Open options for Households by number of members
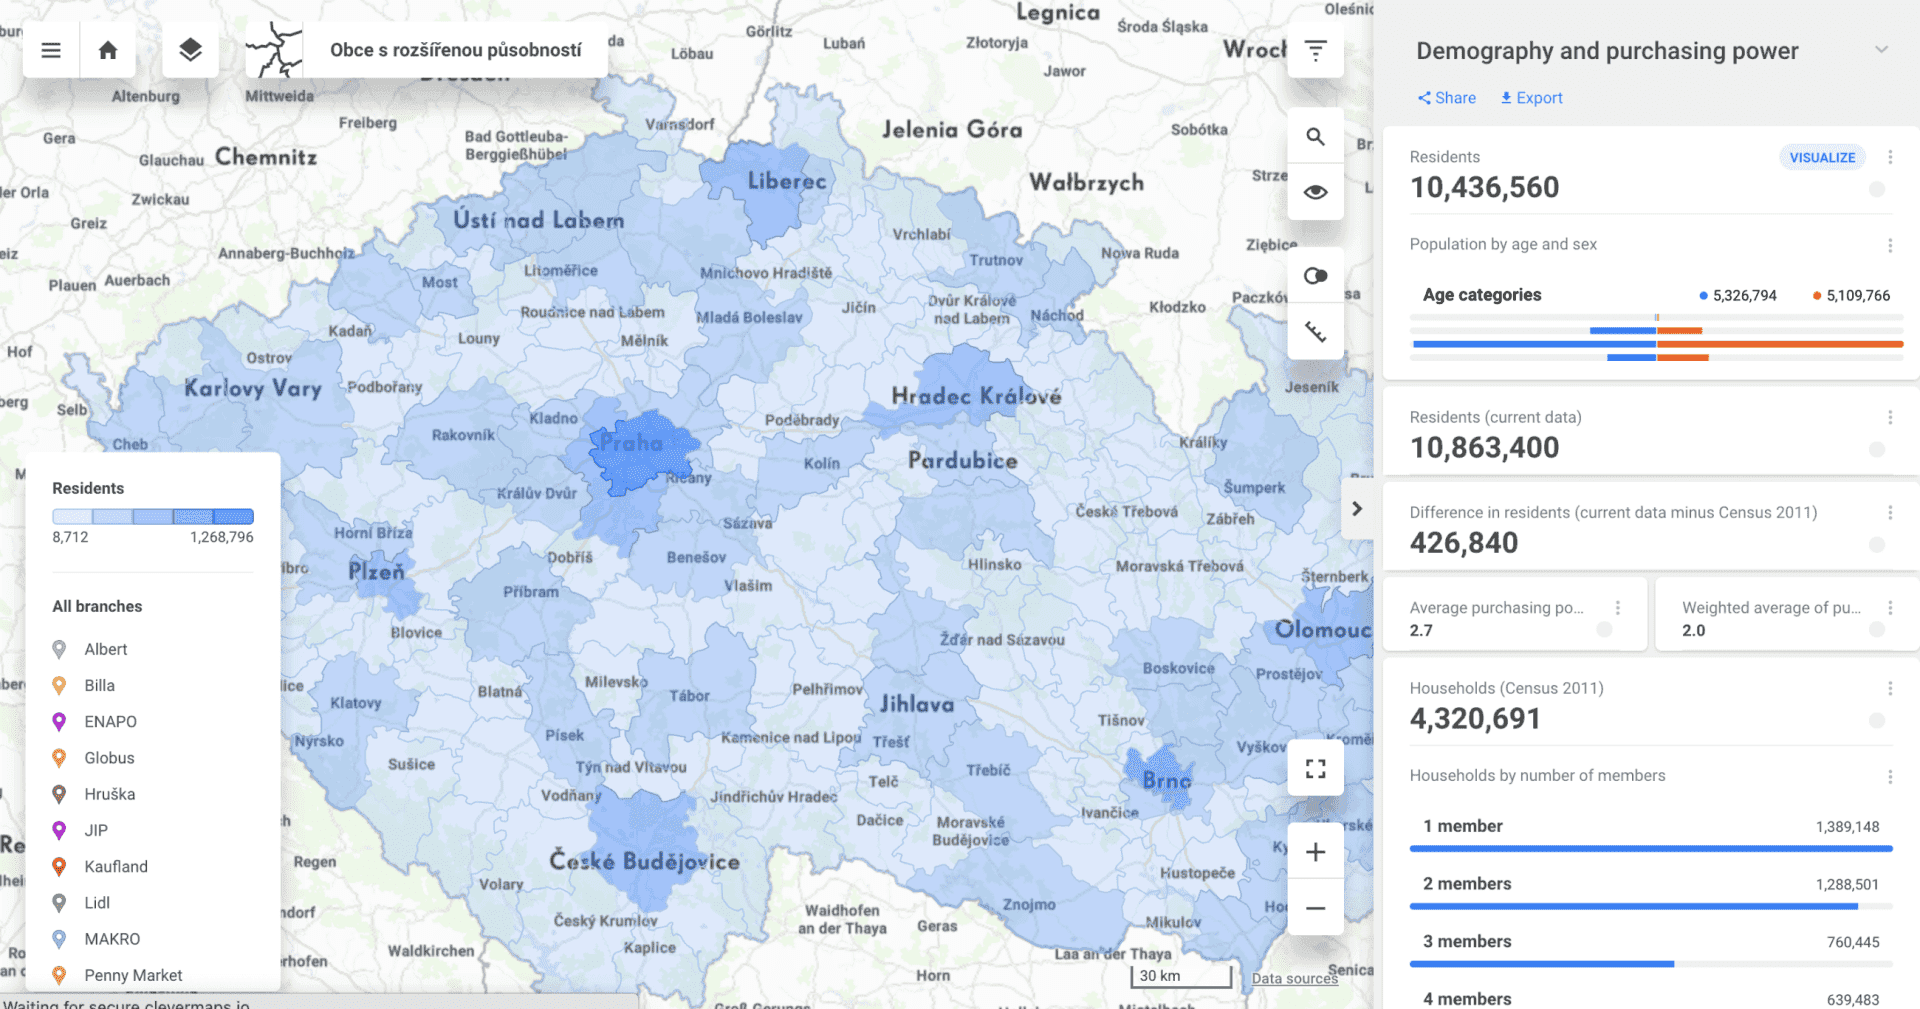The width and height of the screenshot is (1920, 1009). point(1890,775)
